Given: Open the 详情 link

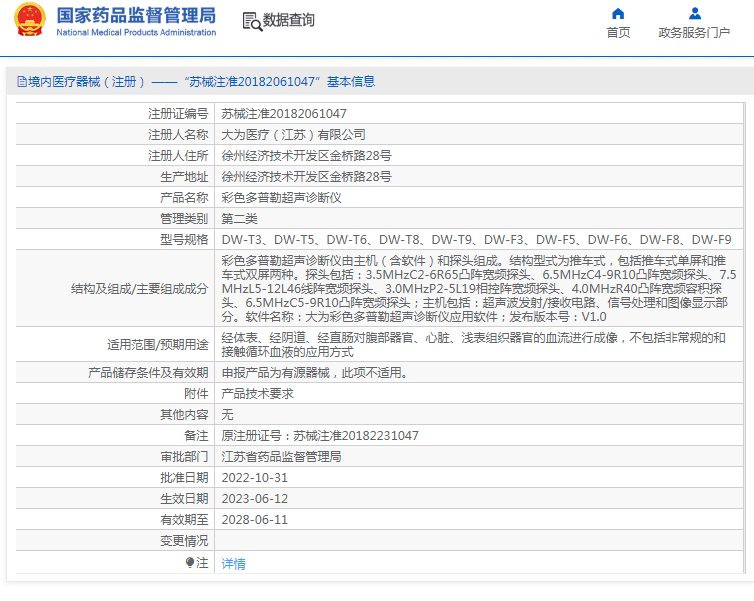Looking at the screenshot, I should point(234,563).
